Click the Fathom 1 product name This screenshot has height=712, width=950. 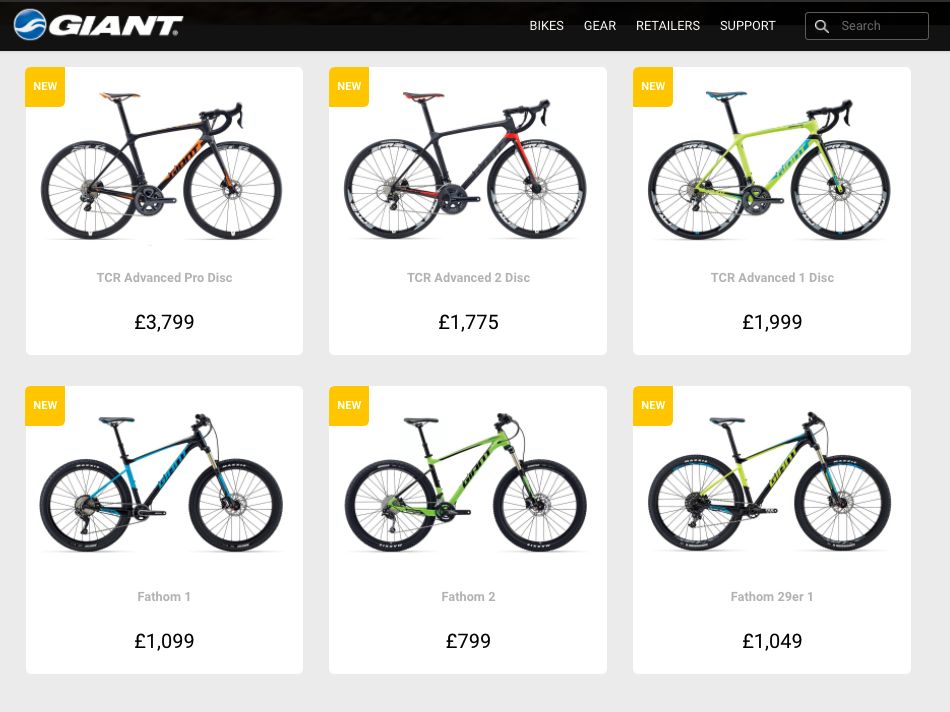[164, 597]
